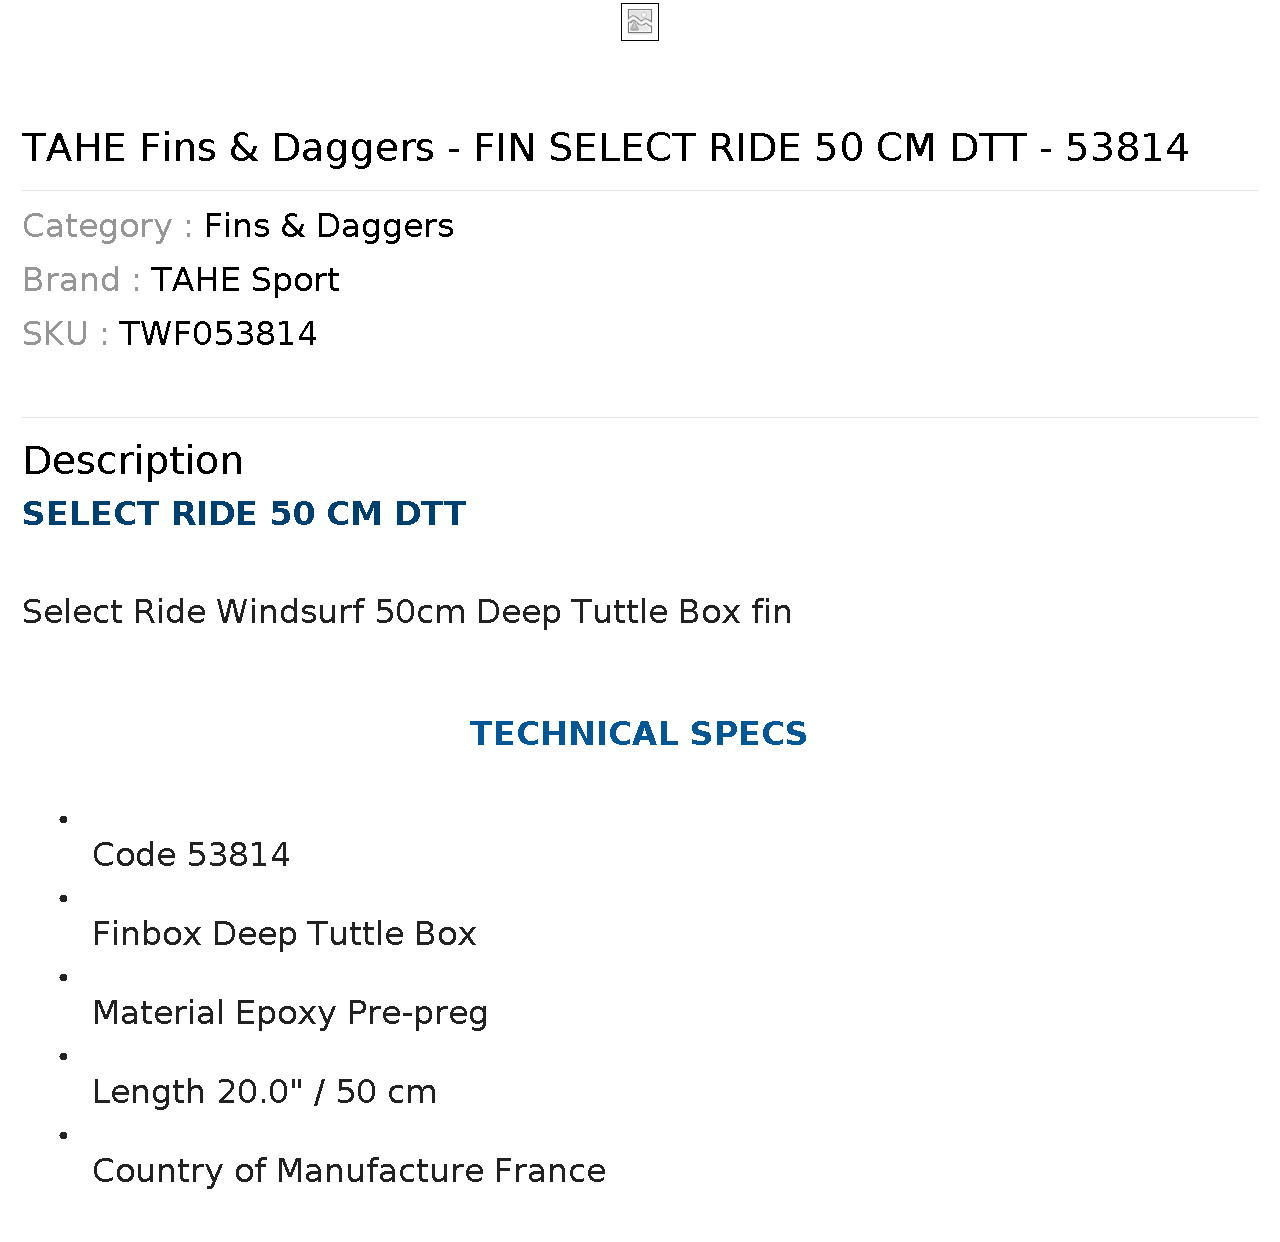The image size is (1280, 1242).
Task: Click the Code 53814 spec line
Action: click(x=191, y=855)
